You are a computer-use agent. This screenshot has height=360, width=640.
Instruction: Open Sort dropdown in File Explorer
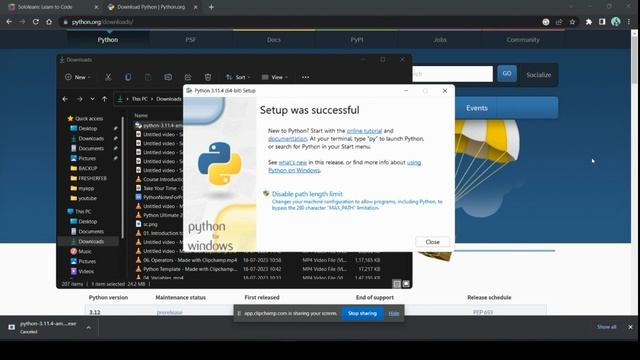(238, 77)
